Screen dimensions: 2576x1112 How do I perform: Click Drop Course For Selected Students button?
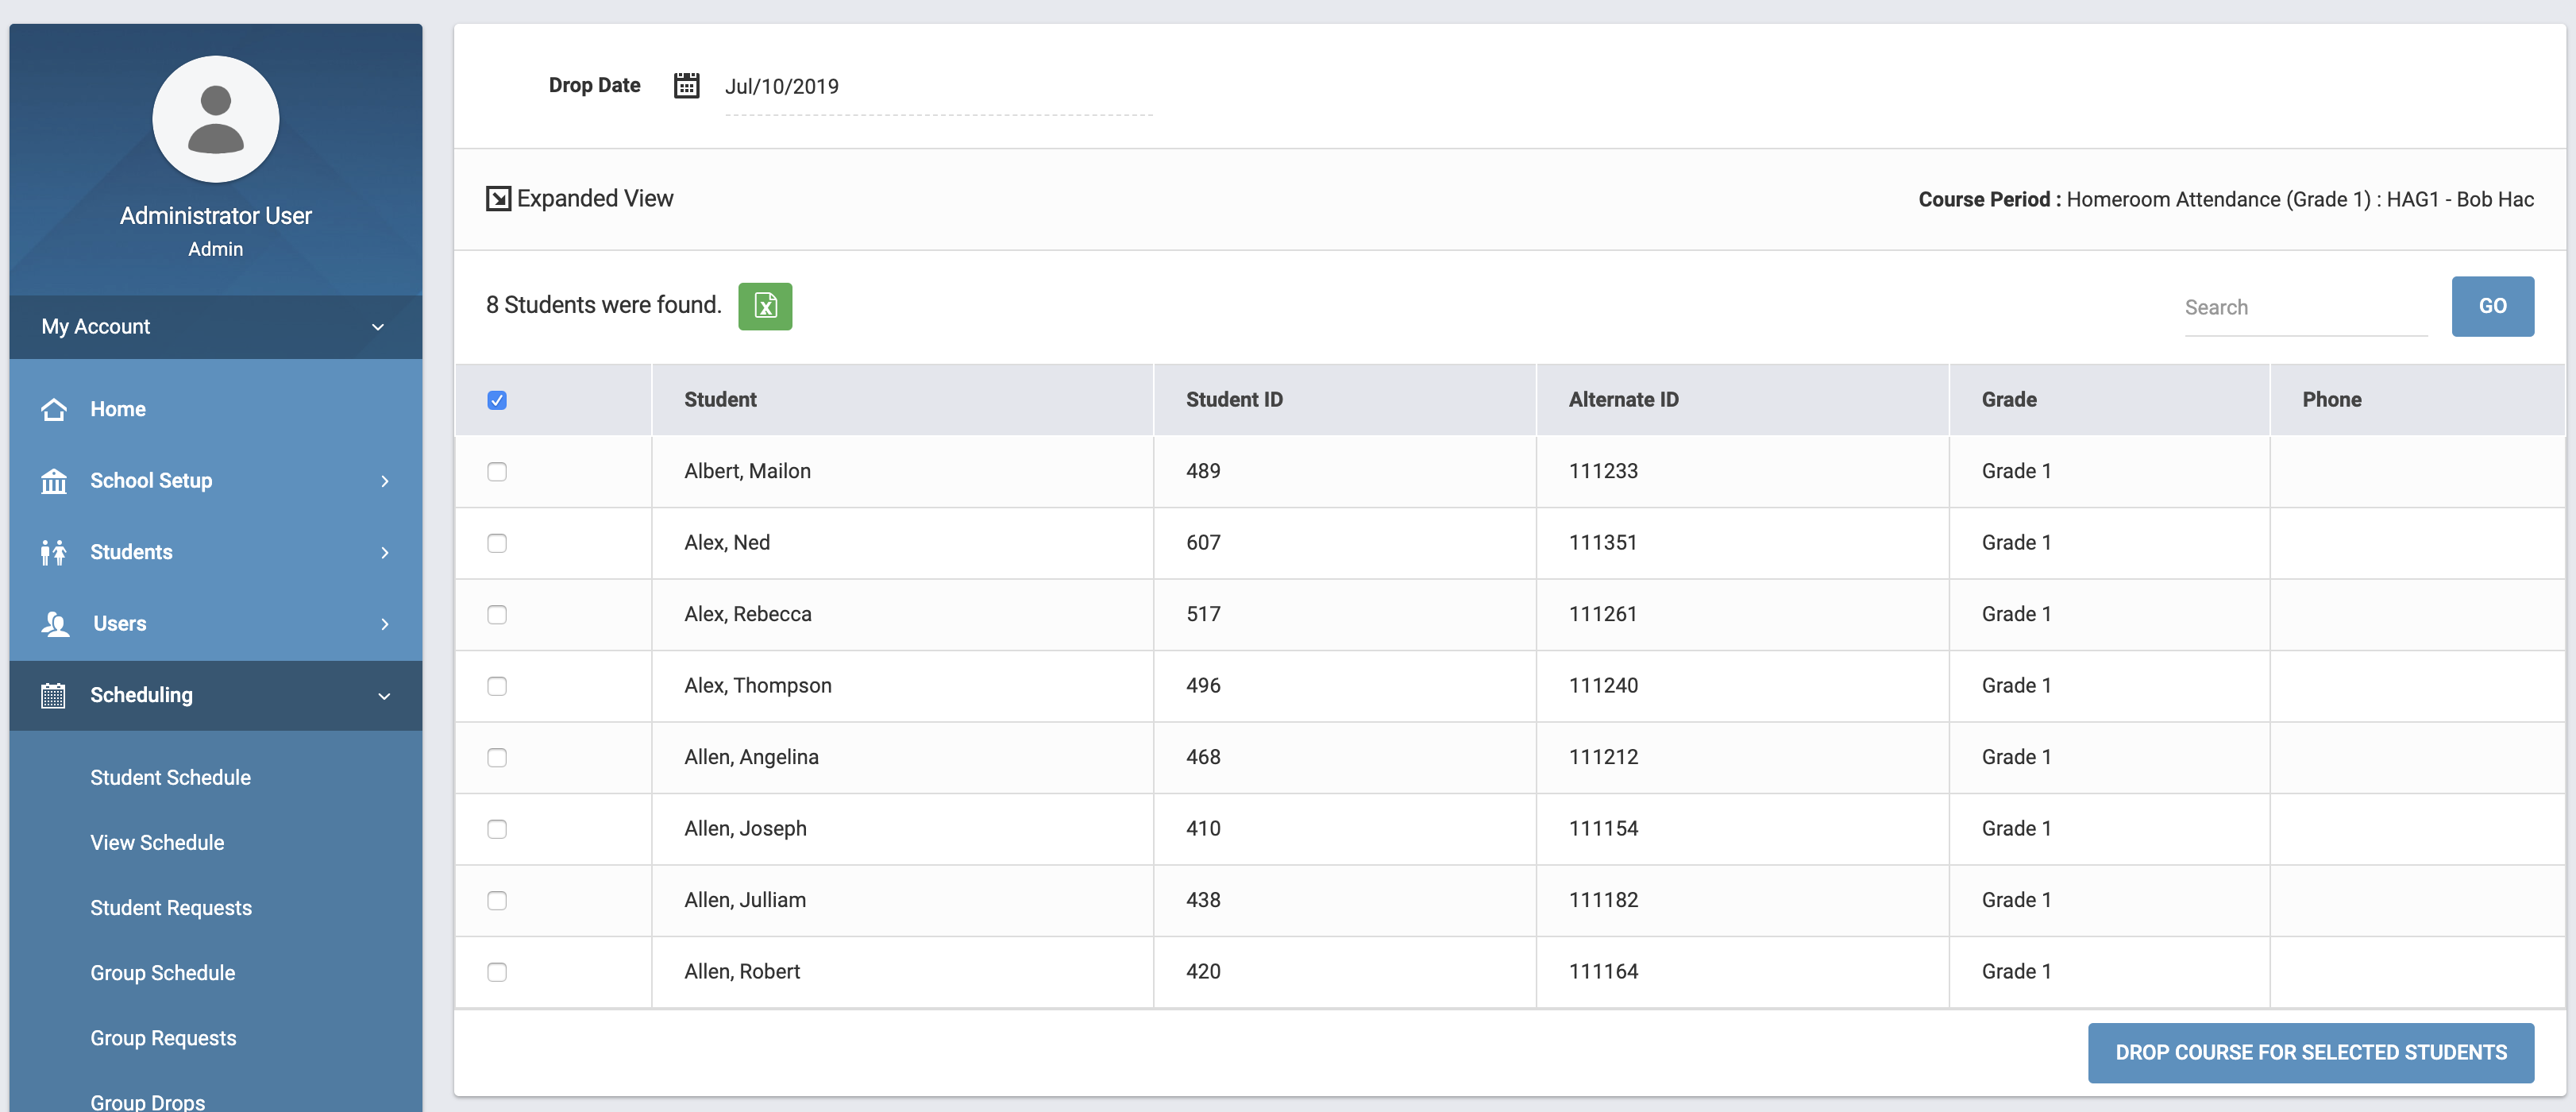(2310, 1052)
